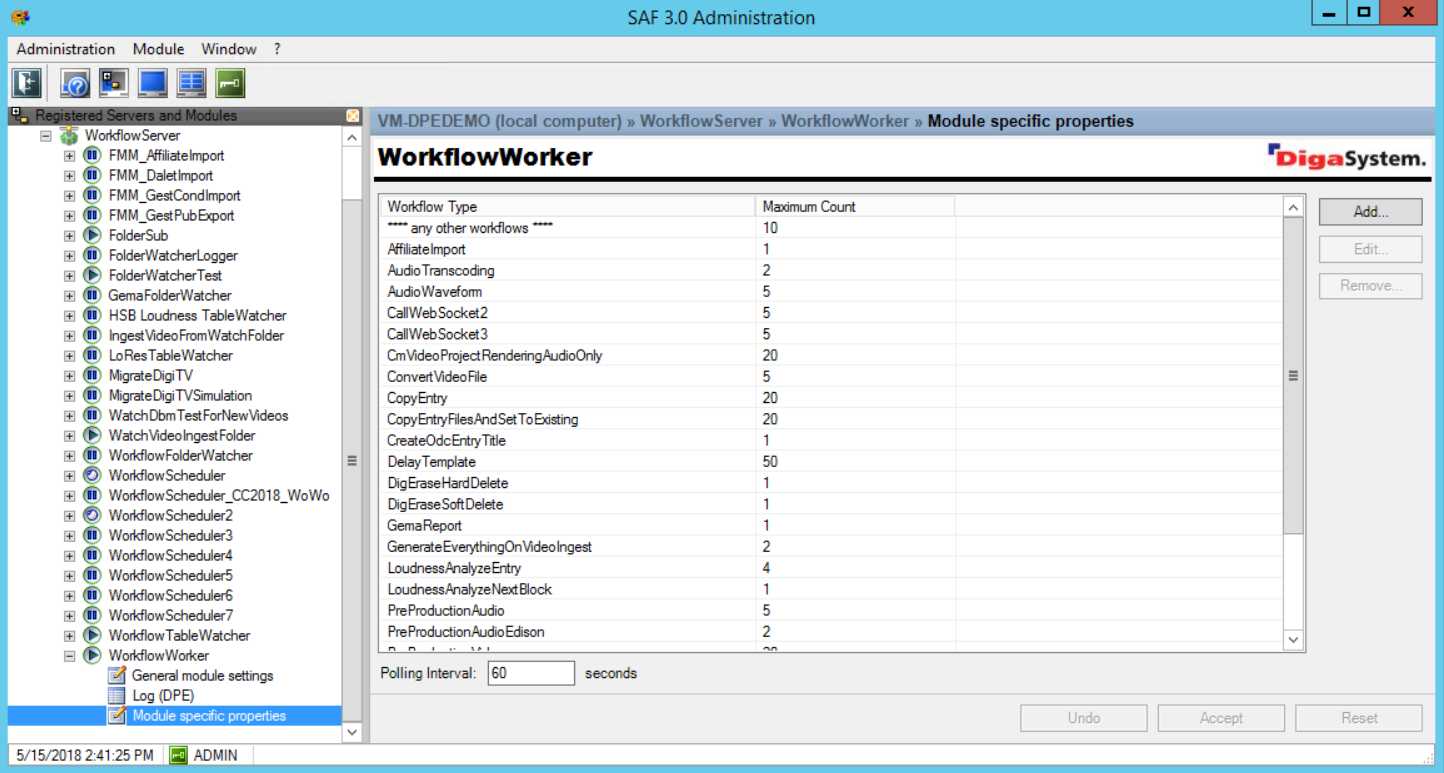This screenshot has width=1444, height=773.
Task: Click the green key login toolbar icon
Action: 230,82
